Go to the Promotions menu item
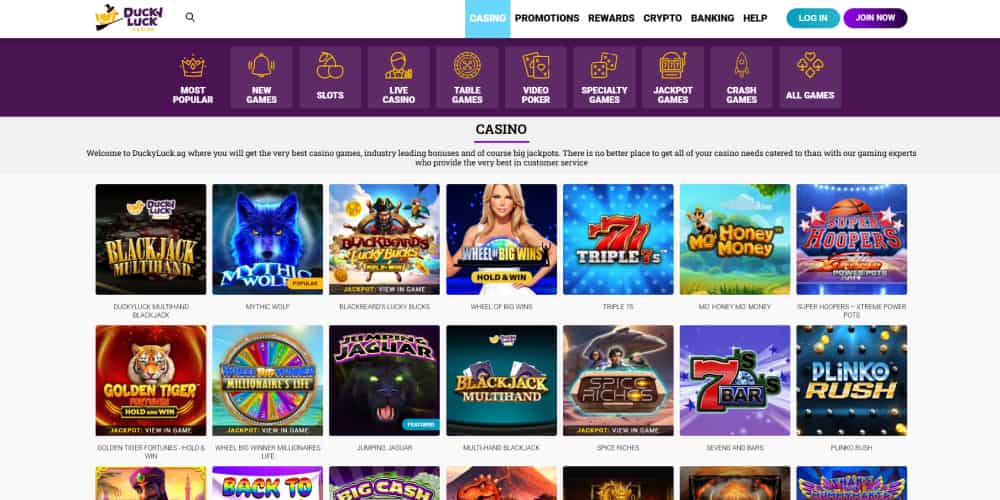Screen dimensions: 1000x500 tap(547, 18)
